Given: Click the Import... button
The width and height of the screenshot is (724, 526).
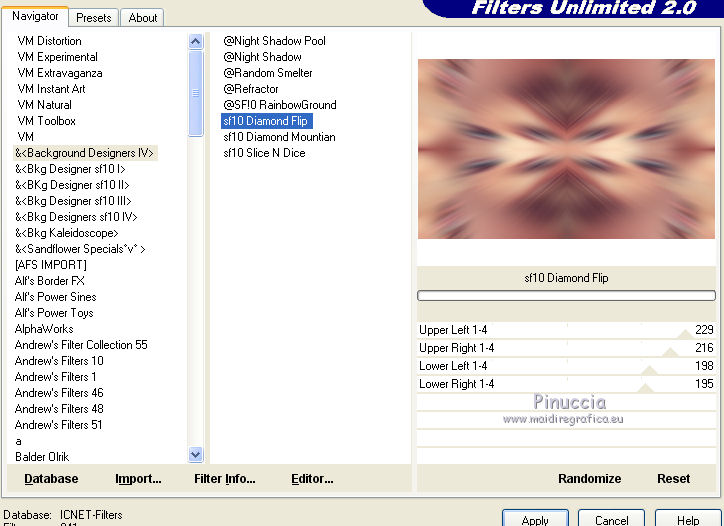Looking at the screenshot, I should [x=139, y=479].
